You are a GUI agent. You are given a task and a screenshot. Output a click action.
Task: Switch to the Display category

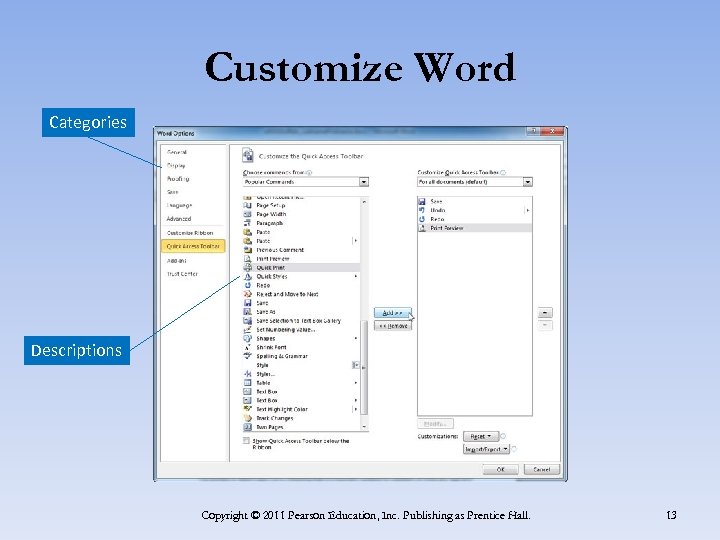coord(176,165)
